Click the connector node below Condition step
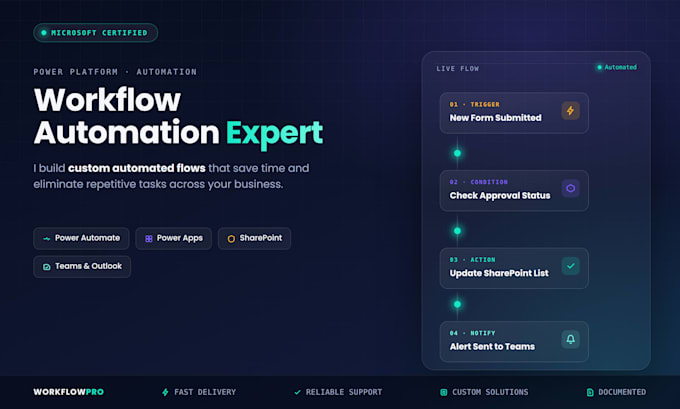The width and height of the screenshot is (680, 409). coord(457,231)
